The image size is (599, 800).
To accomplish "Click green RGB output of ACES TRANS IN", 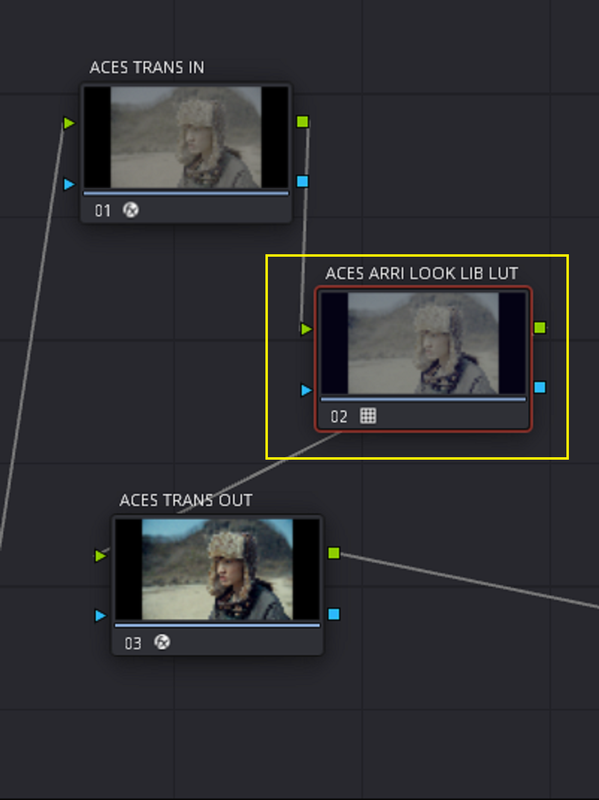I will coord(303,121).
